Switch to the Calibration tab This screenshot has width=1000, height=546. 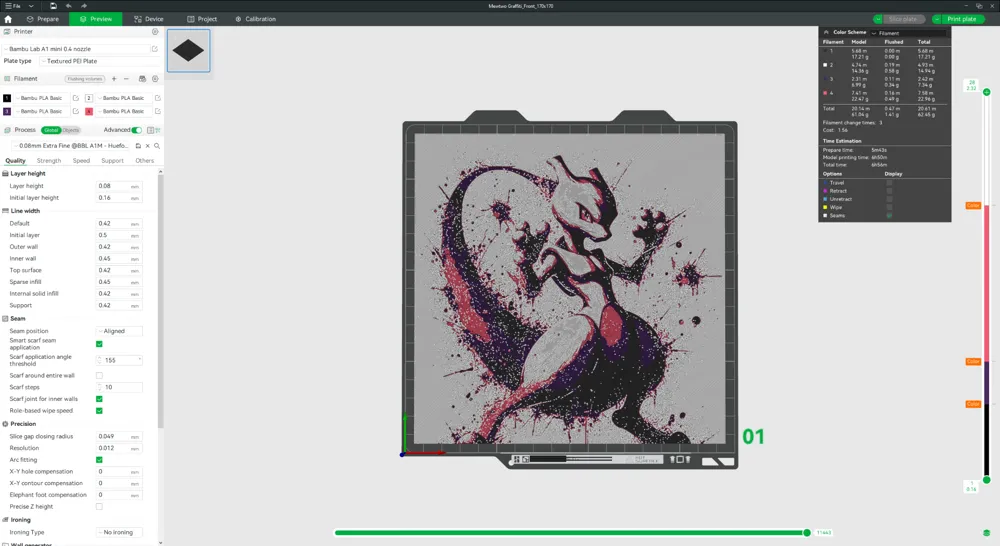click(x=256, y=19)
